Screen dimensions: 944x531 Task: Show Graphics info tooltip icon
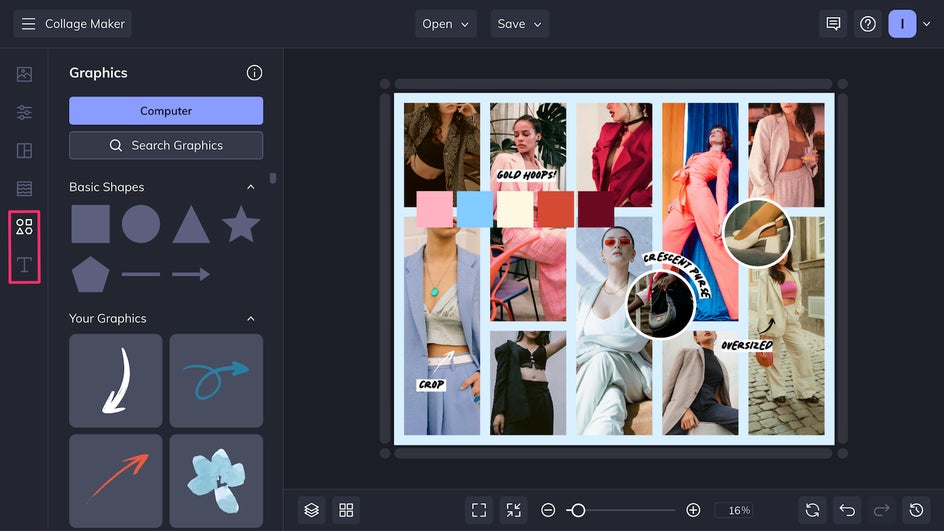tap(254, 73)
